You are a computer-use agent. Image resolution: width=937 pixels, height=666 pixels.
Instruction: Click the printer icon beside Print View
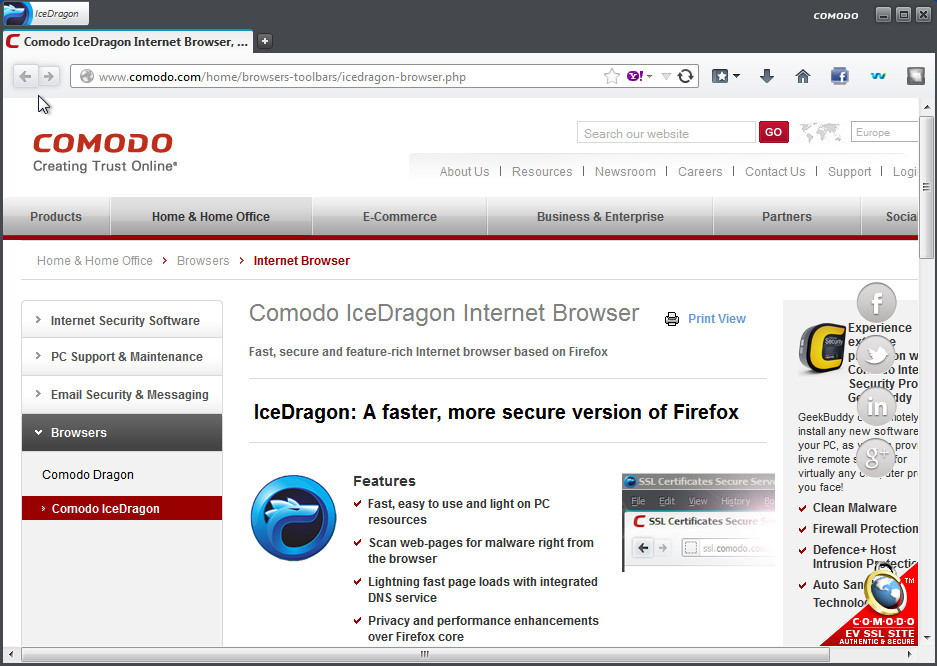tap(672, 319)
